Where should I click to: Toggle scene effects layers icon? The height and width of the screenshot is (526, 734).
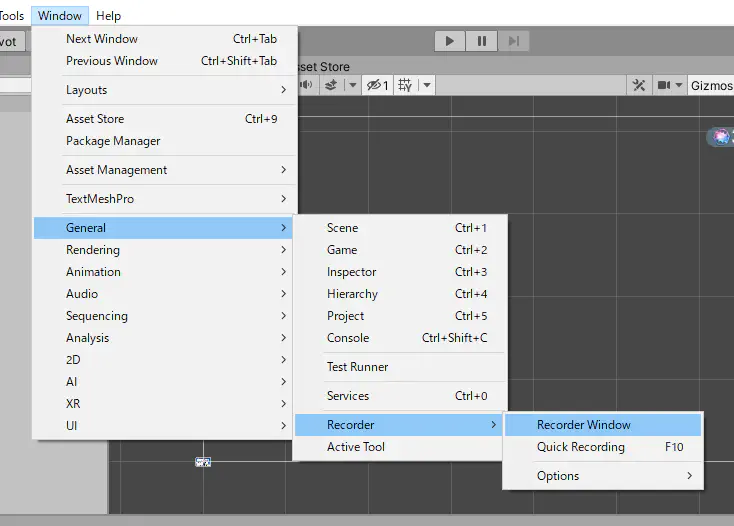coord(331,86)
